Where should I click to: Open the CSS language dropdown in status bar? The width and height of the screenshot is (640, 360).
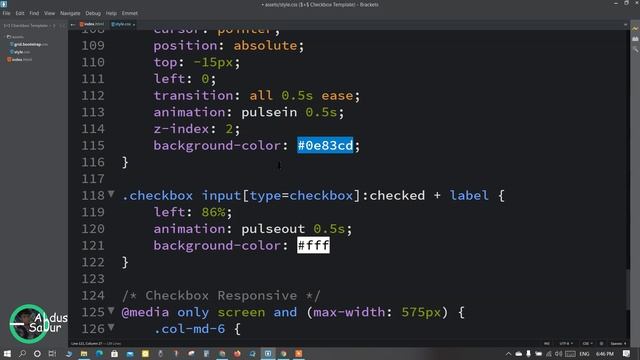pos(588,343)
